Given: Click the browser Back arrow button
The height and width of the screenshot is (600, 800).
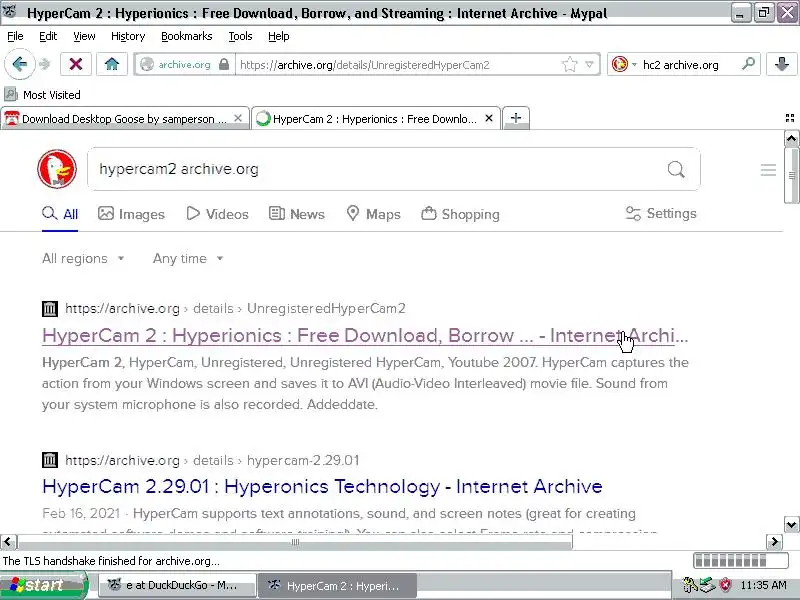Looking at the screenshot, I should (19, 64).
